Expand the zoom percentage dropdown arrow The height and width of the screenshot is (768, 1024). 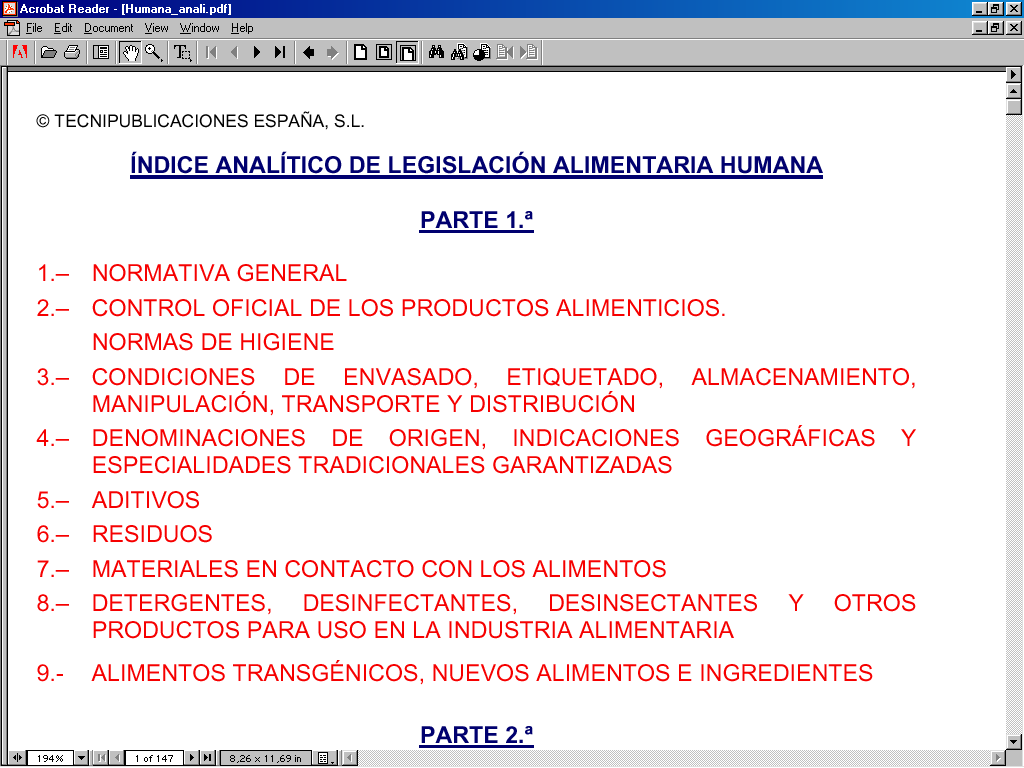(81, 758)
